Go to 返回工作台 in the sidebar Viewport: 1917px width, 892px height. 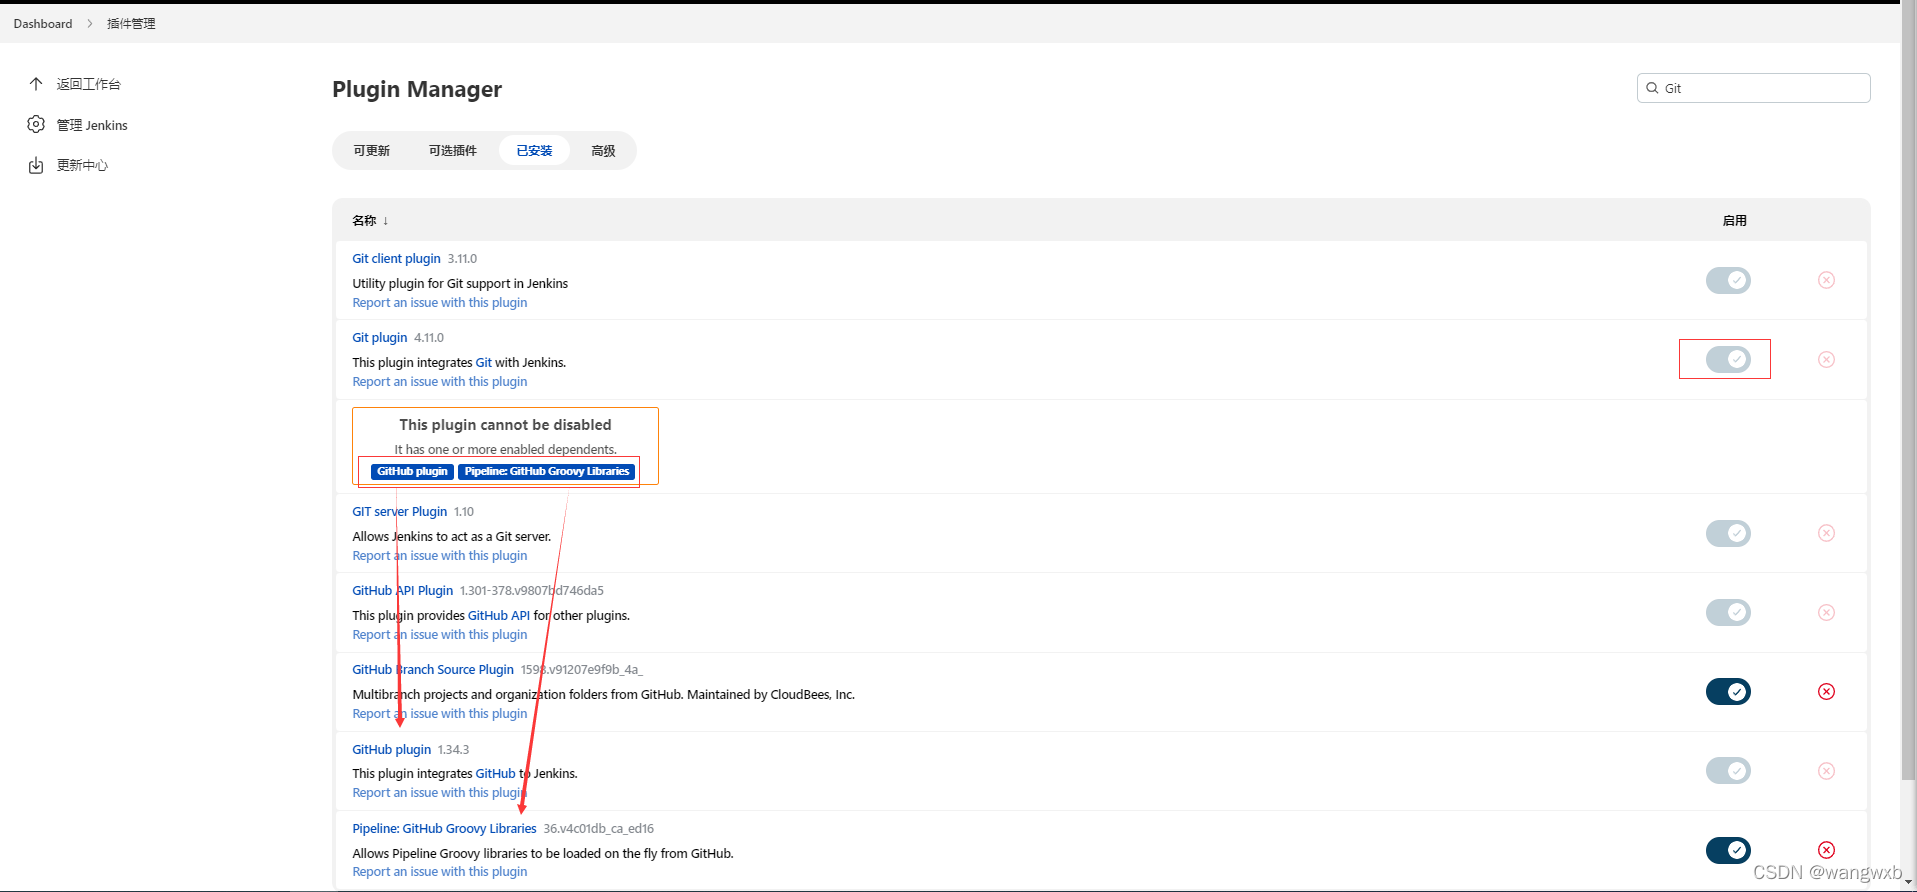(88, 84)
